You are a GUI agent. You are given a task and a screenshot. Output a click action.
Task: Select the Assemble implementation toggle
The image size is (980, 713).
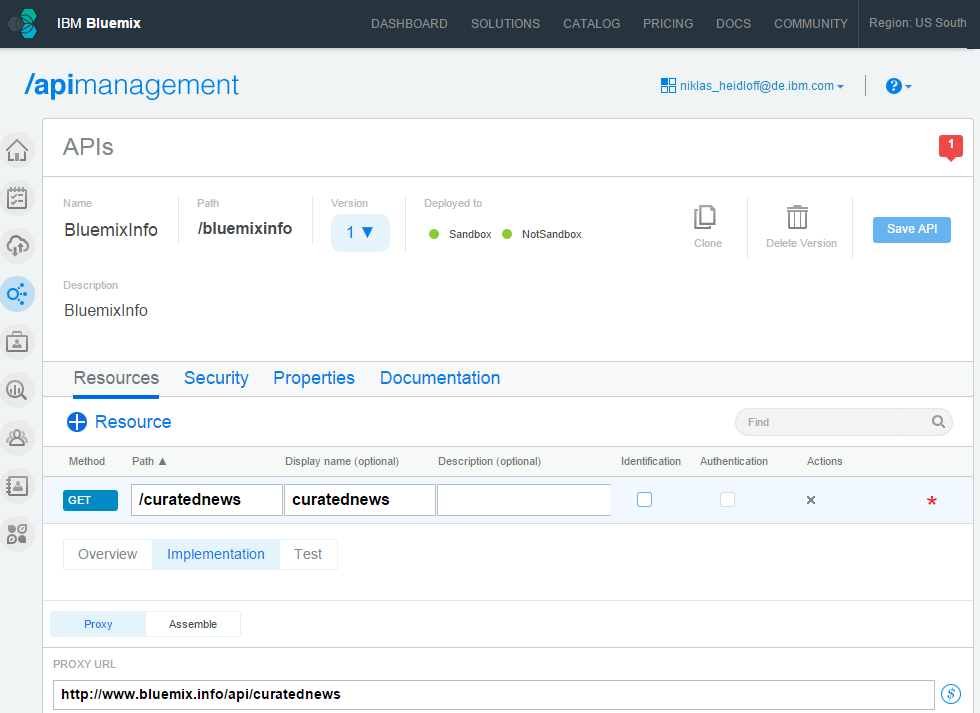(x=193, y=624)
